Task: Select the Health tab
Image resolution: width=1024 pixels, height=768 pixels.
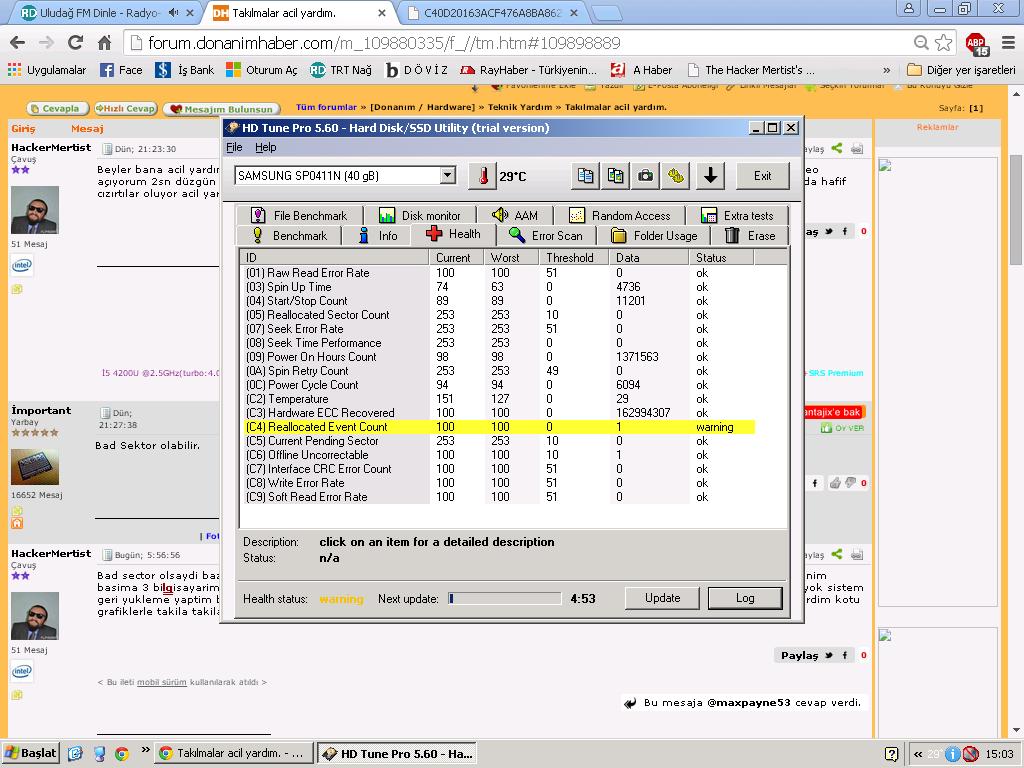Action: (453, 234)
